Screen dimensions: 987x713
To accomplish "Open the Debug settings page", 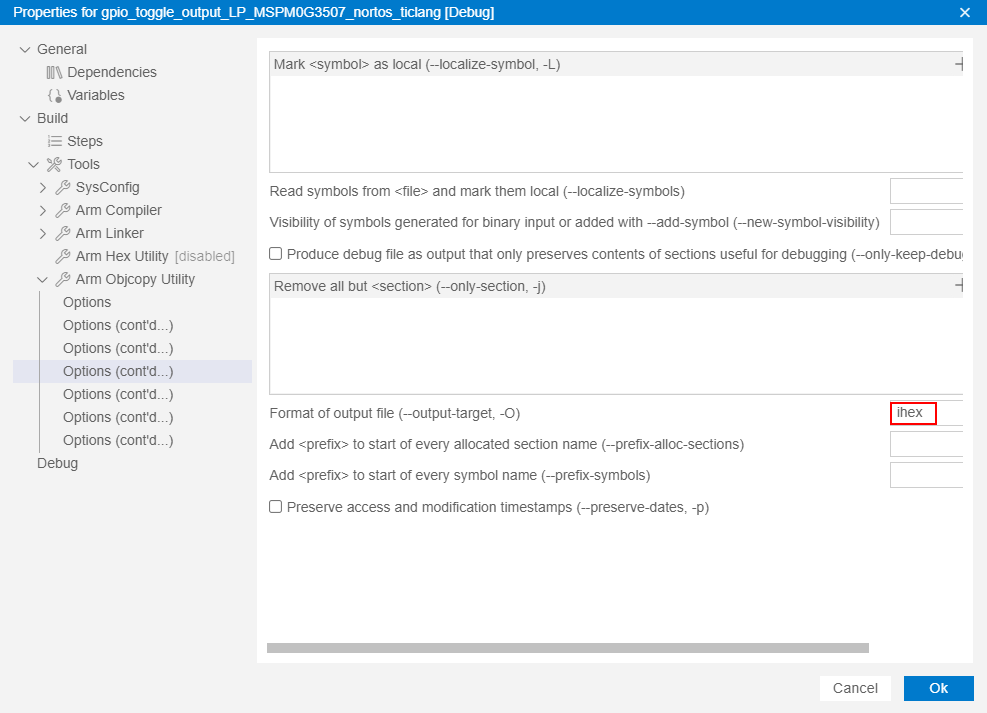I will coord(57,464).
